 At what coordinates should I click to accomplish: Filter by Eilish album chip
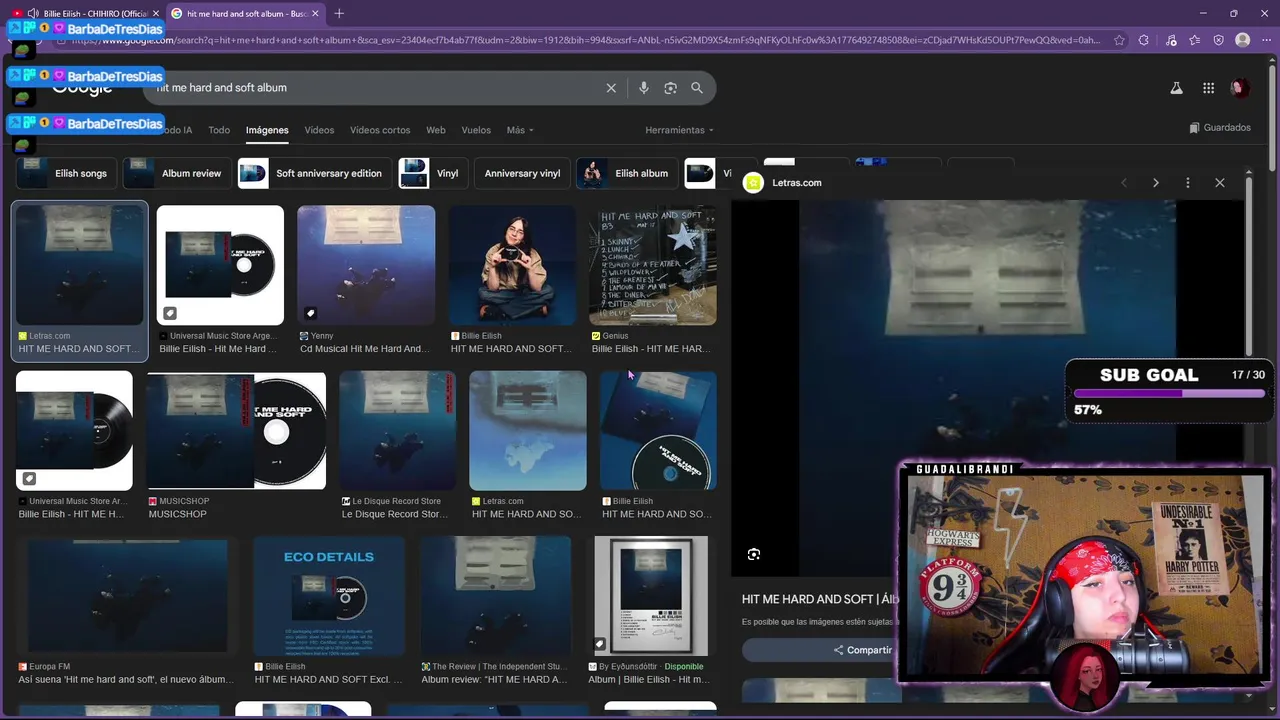(627, 173)
